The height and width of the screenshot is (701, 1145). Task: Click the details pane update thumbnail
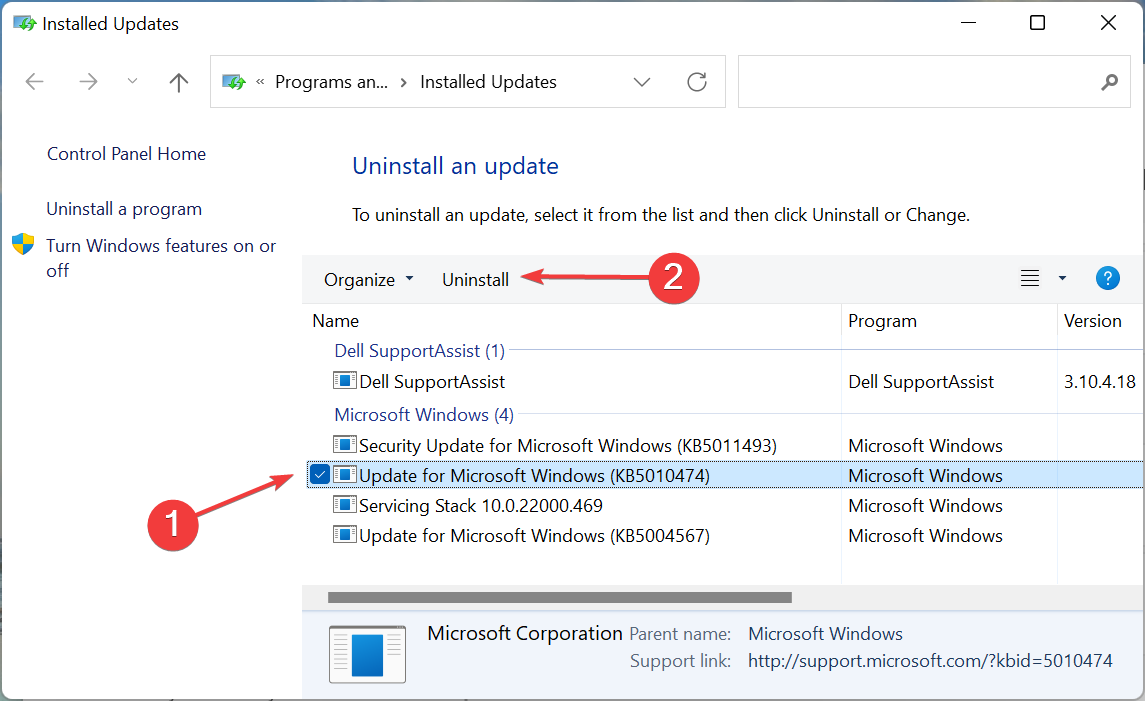pyautogui.click(x=367, y=654)
